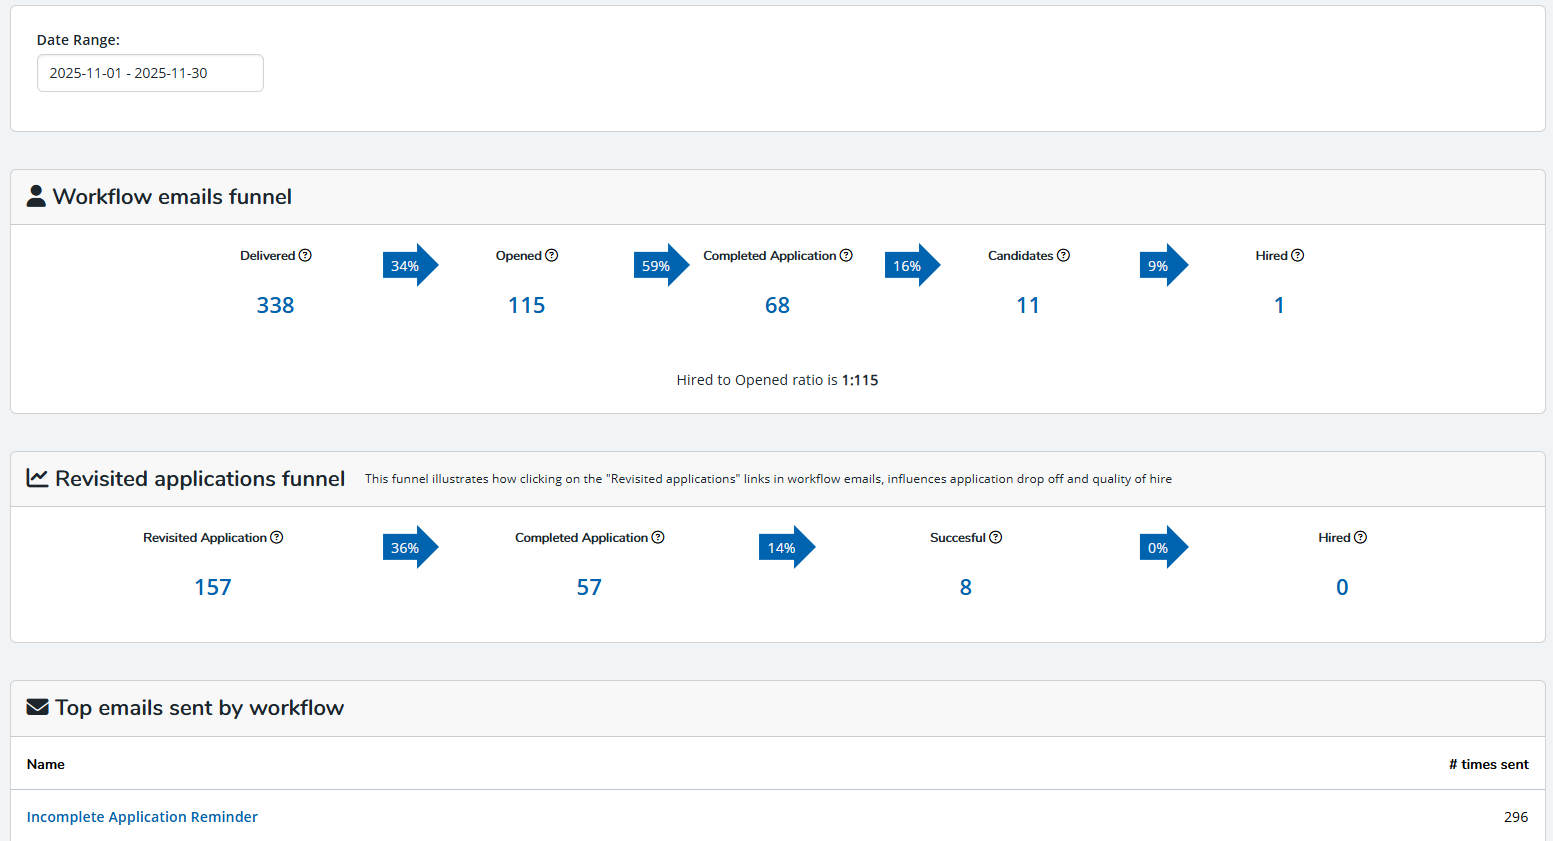The height and width of the screenshot is (841, 1553).
Task: Open the help icon next to Completed Application in top funnel
Action: (847, 255)
